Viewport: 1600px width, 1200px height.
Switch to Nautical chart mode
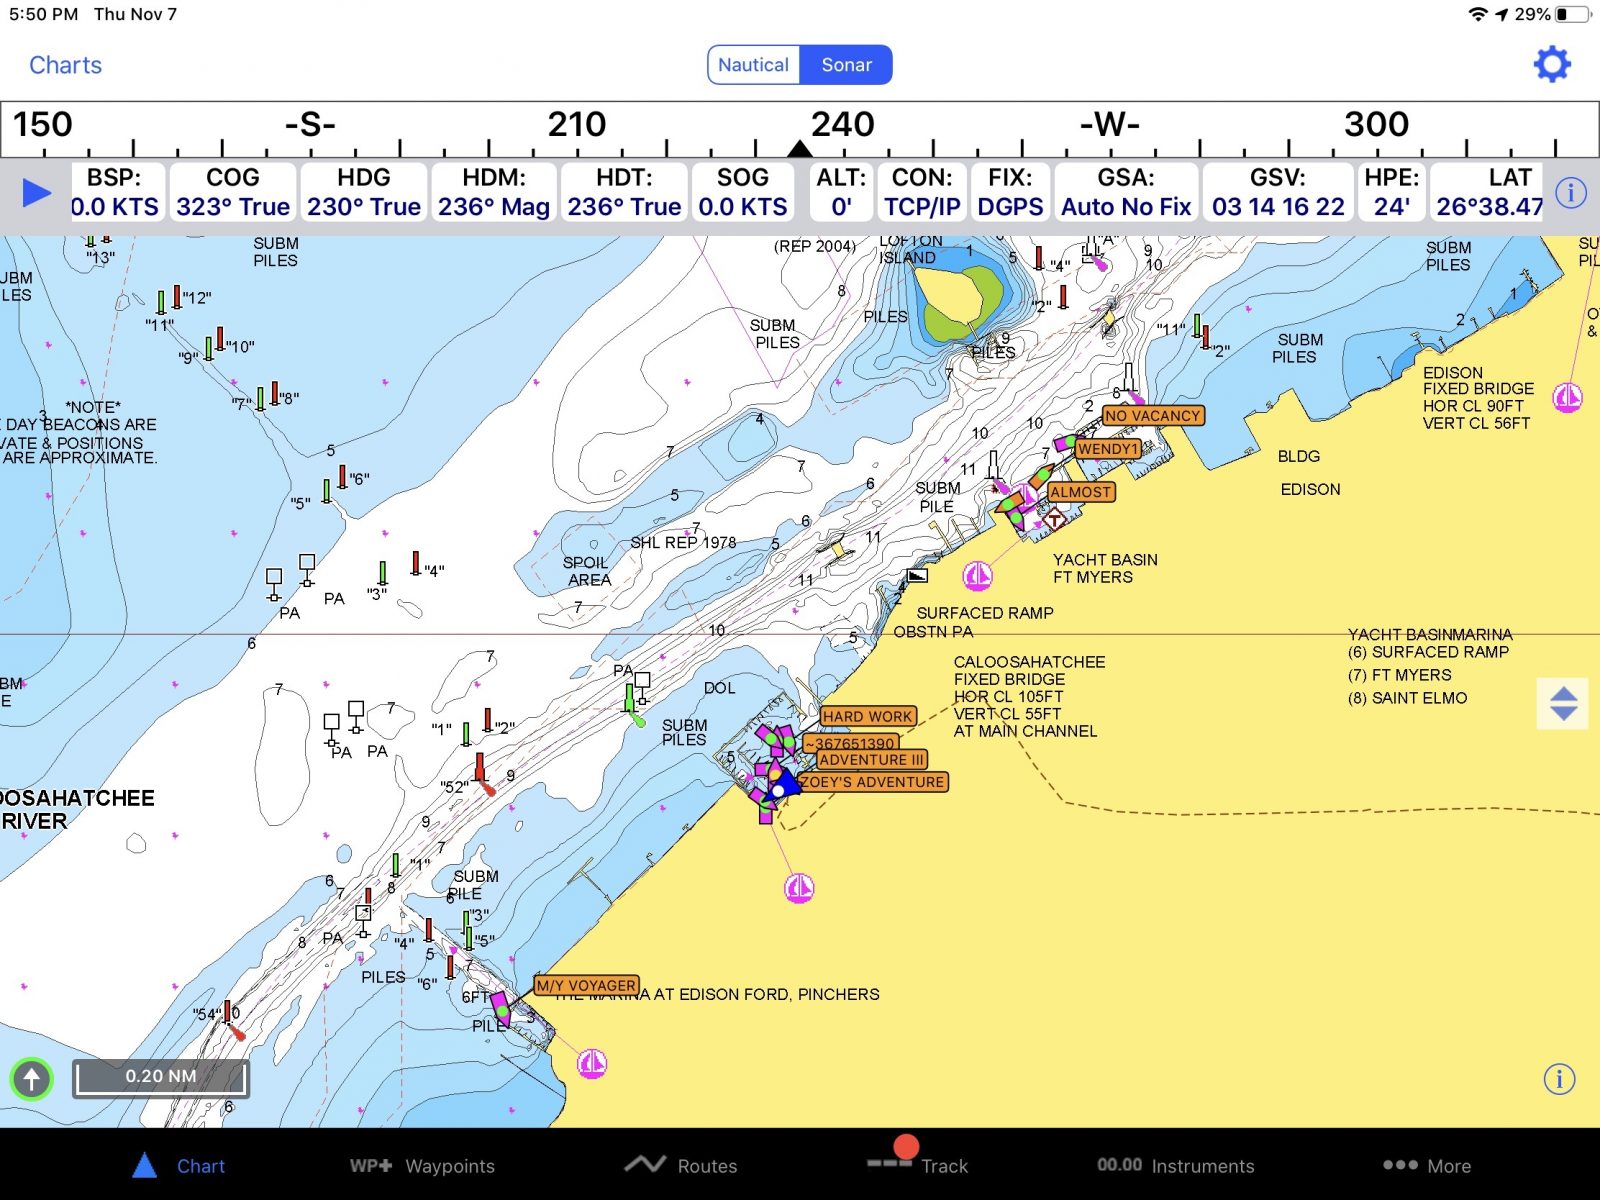point(753,65)
